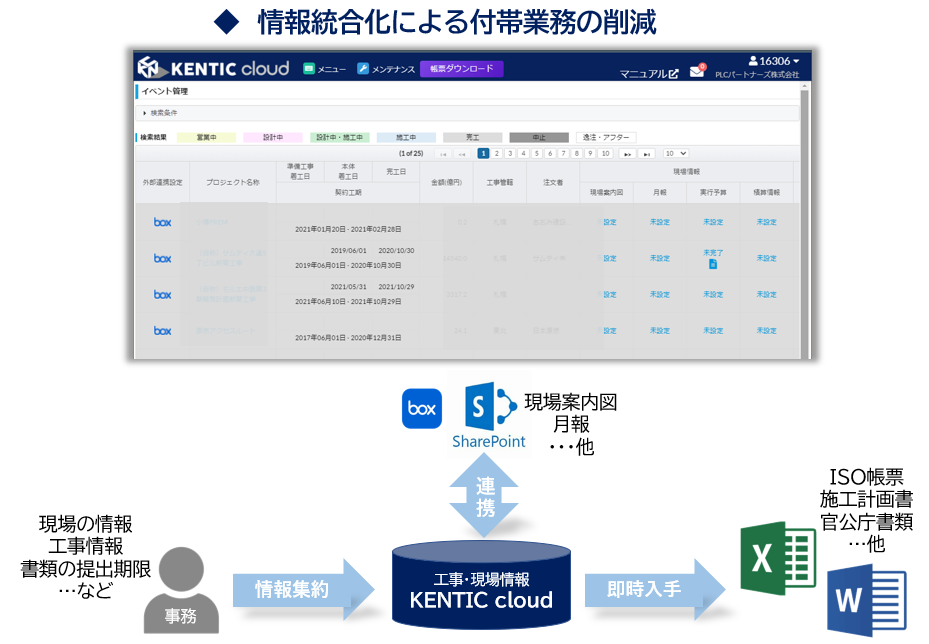Open 積算情報 未設定 link in 2021年06月10日 row
The height and width of the screenshot is (644, 929).
click(766, 294)
